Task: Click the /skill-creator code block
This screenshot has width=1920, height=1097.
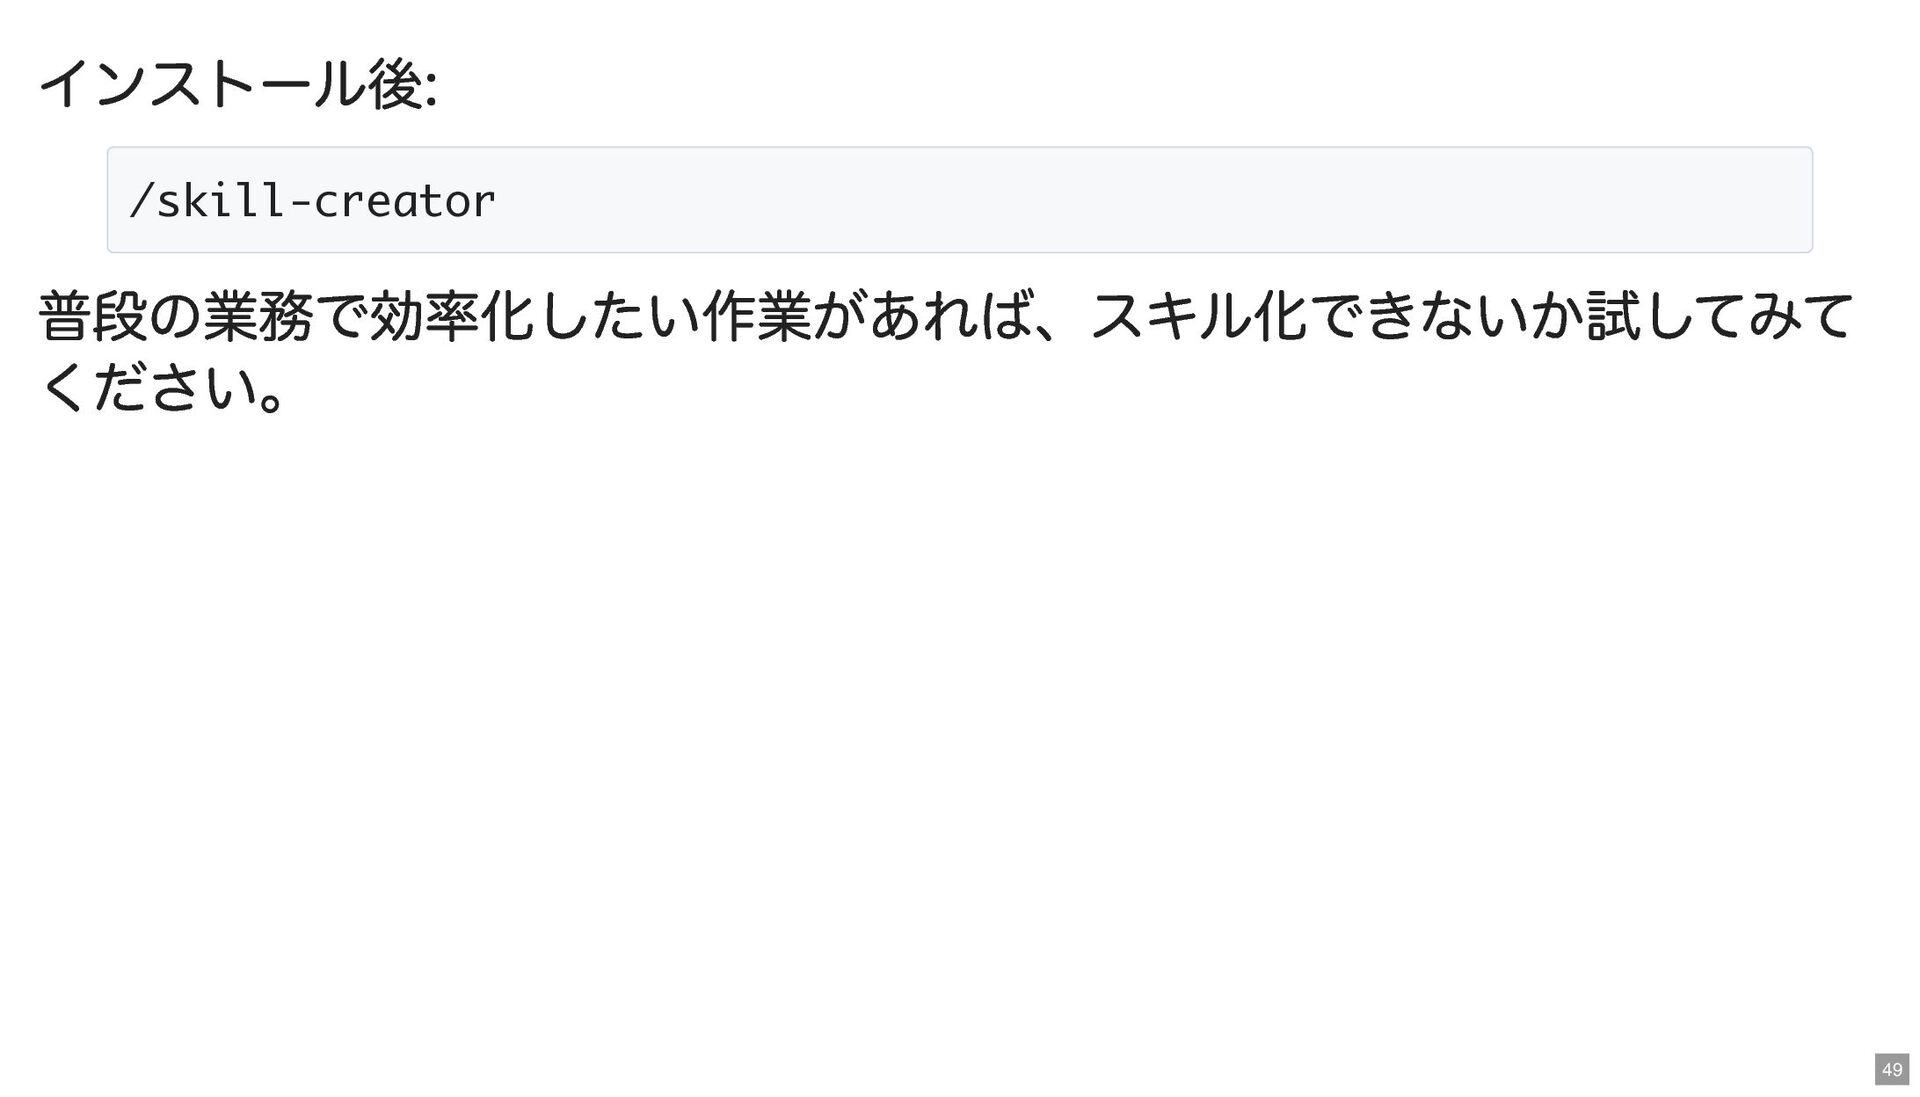Action: point(959,200)
